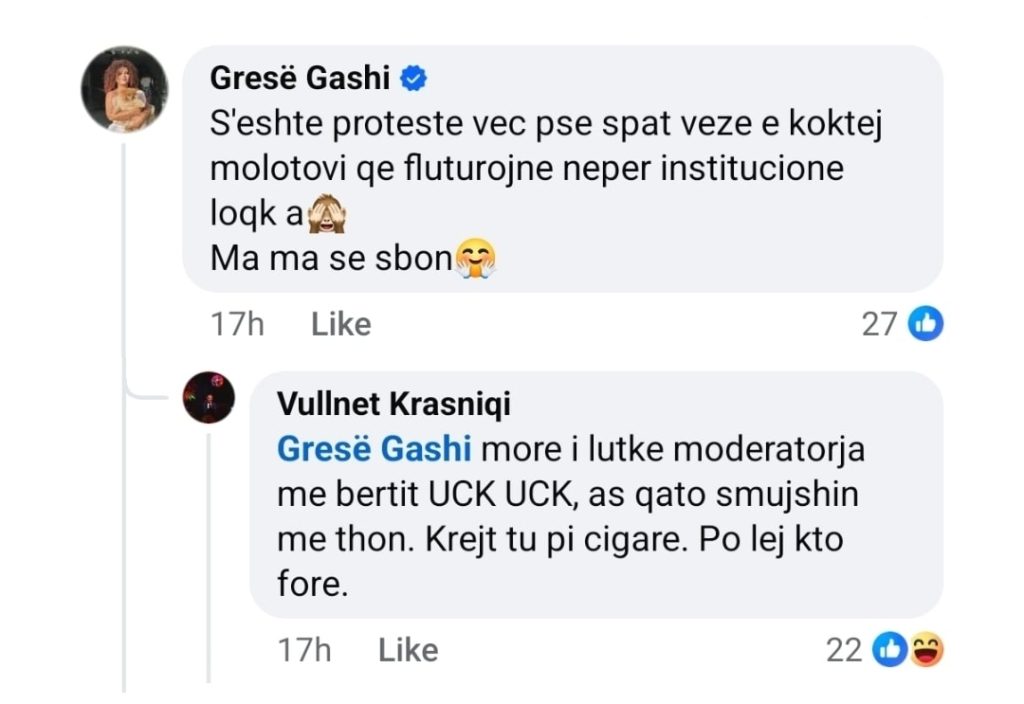Open the Vullnet Krasniqi author name link
The image size is (1024, 704).
coord(392,404)
